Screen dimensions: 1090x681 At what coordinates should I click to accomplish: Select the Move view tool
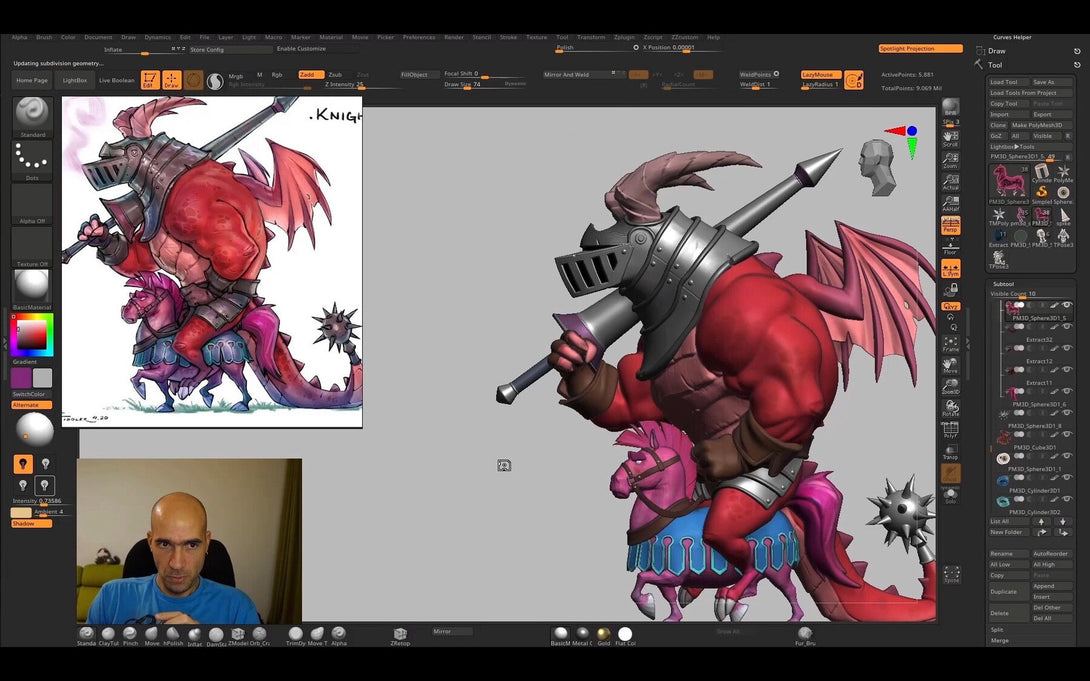(x=950, y=366)
